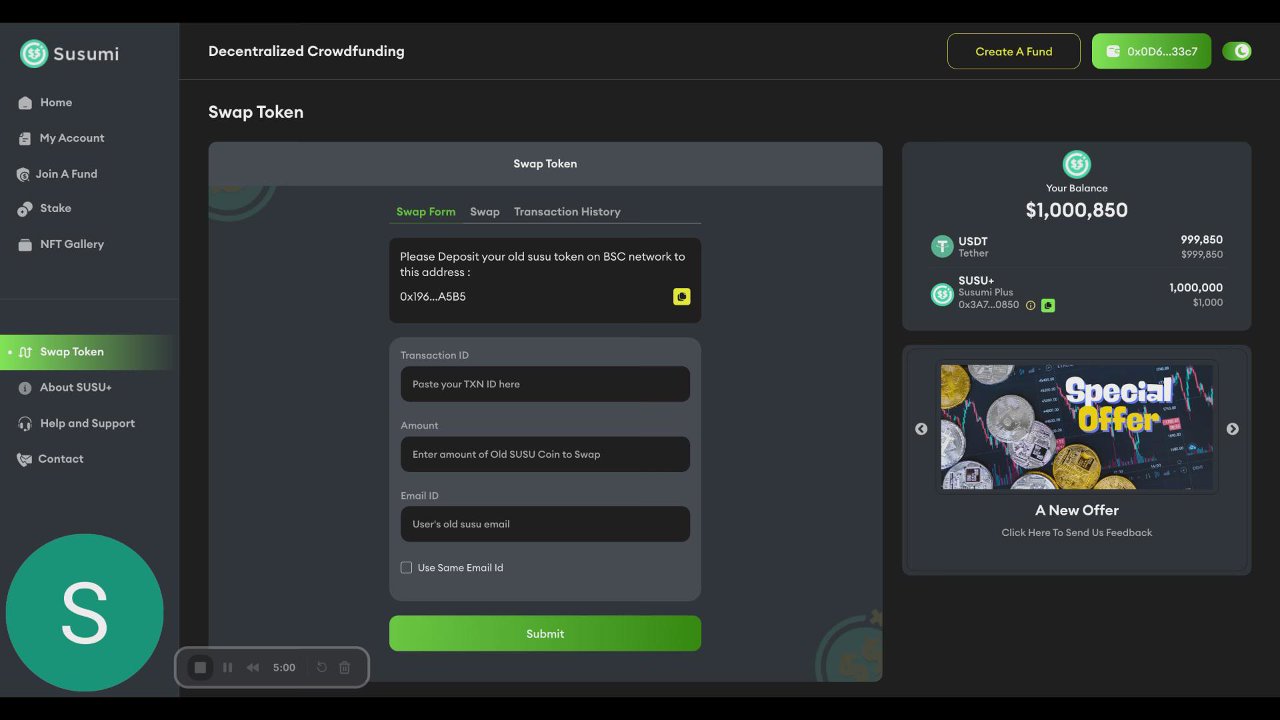This screenshot has width=1280, height=720.
Task: Click the USDT Tether icon
Action: coord(942,247)
